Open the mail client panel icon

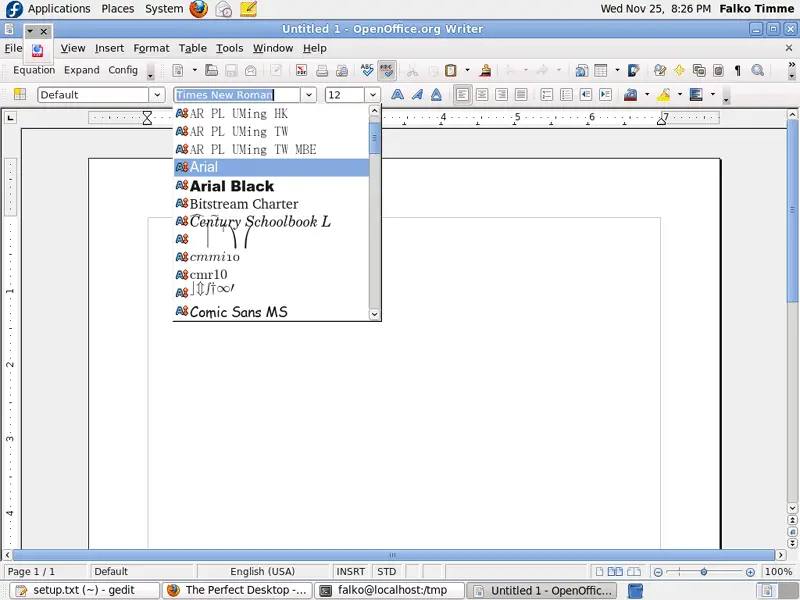tap(223, 9)
